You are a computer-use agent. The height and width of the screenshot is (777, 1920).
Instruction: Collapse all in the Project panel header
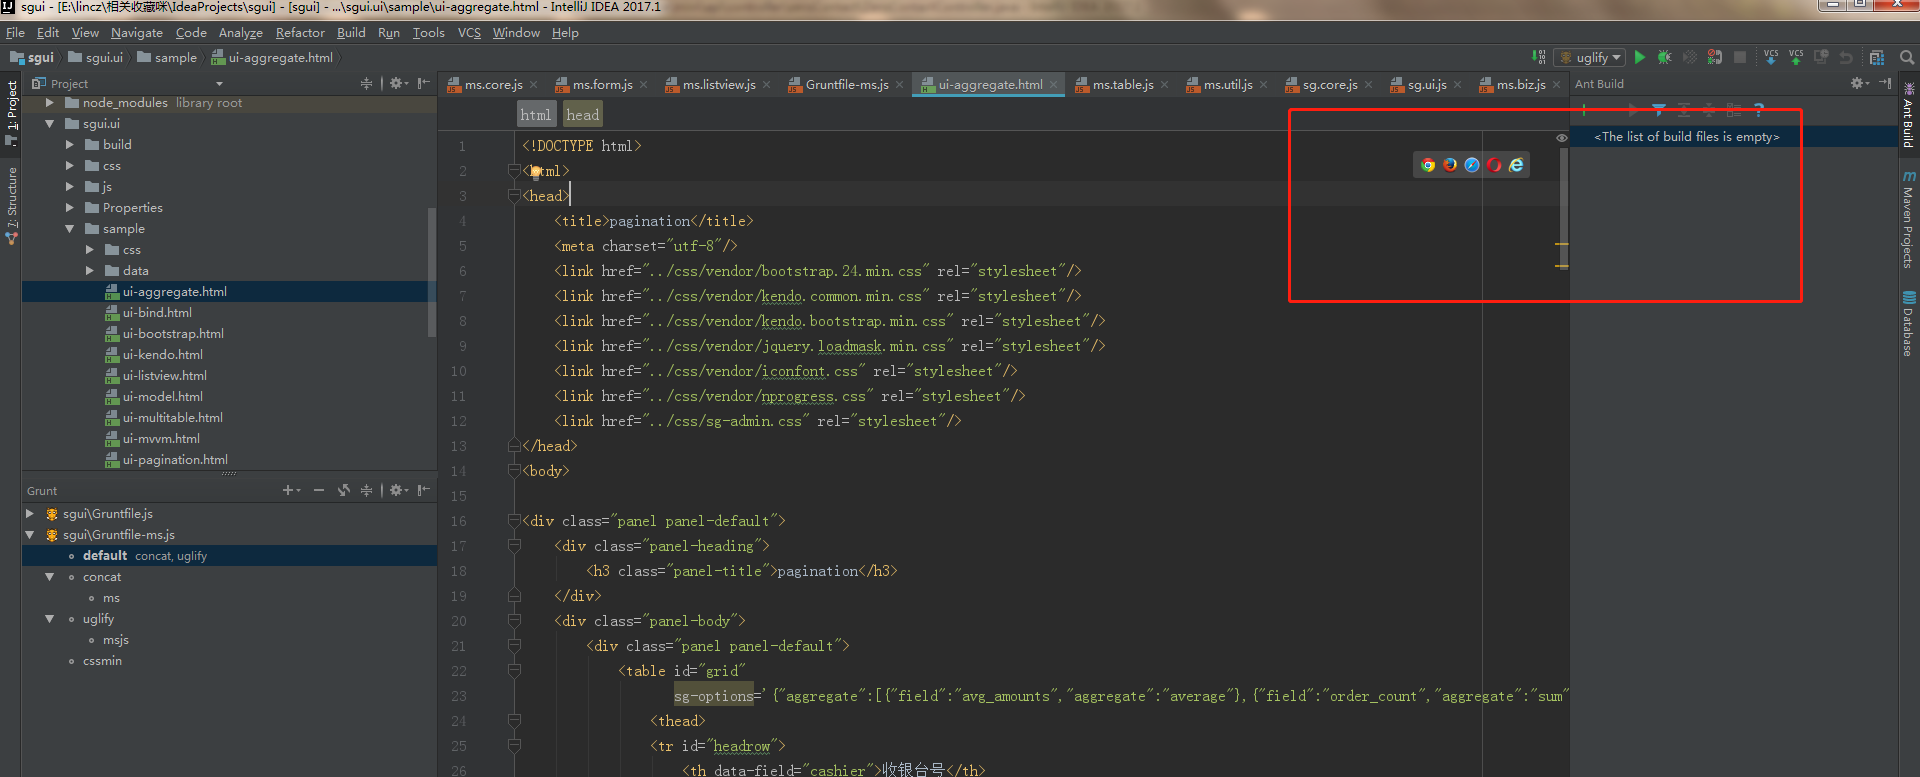click(x=366, y=83)
